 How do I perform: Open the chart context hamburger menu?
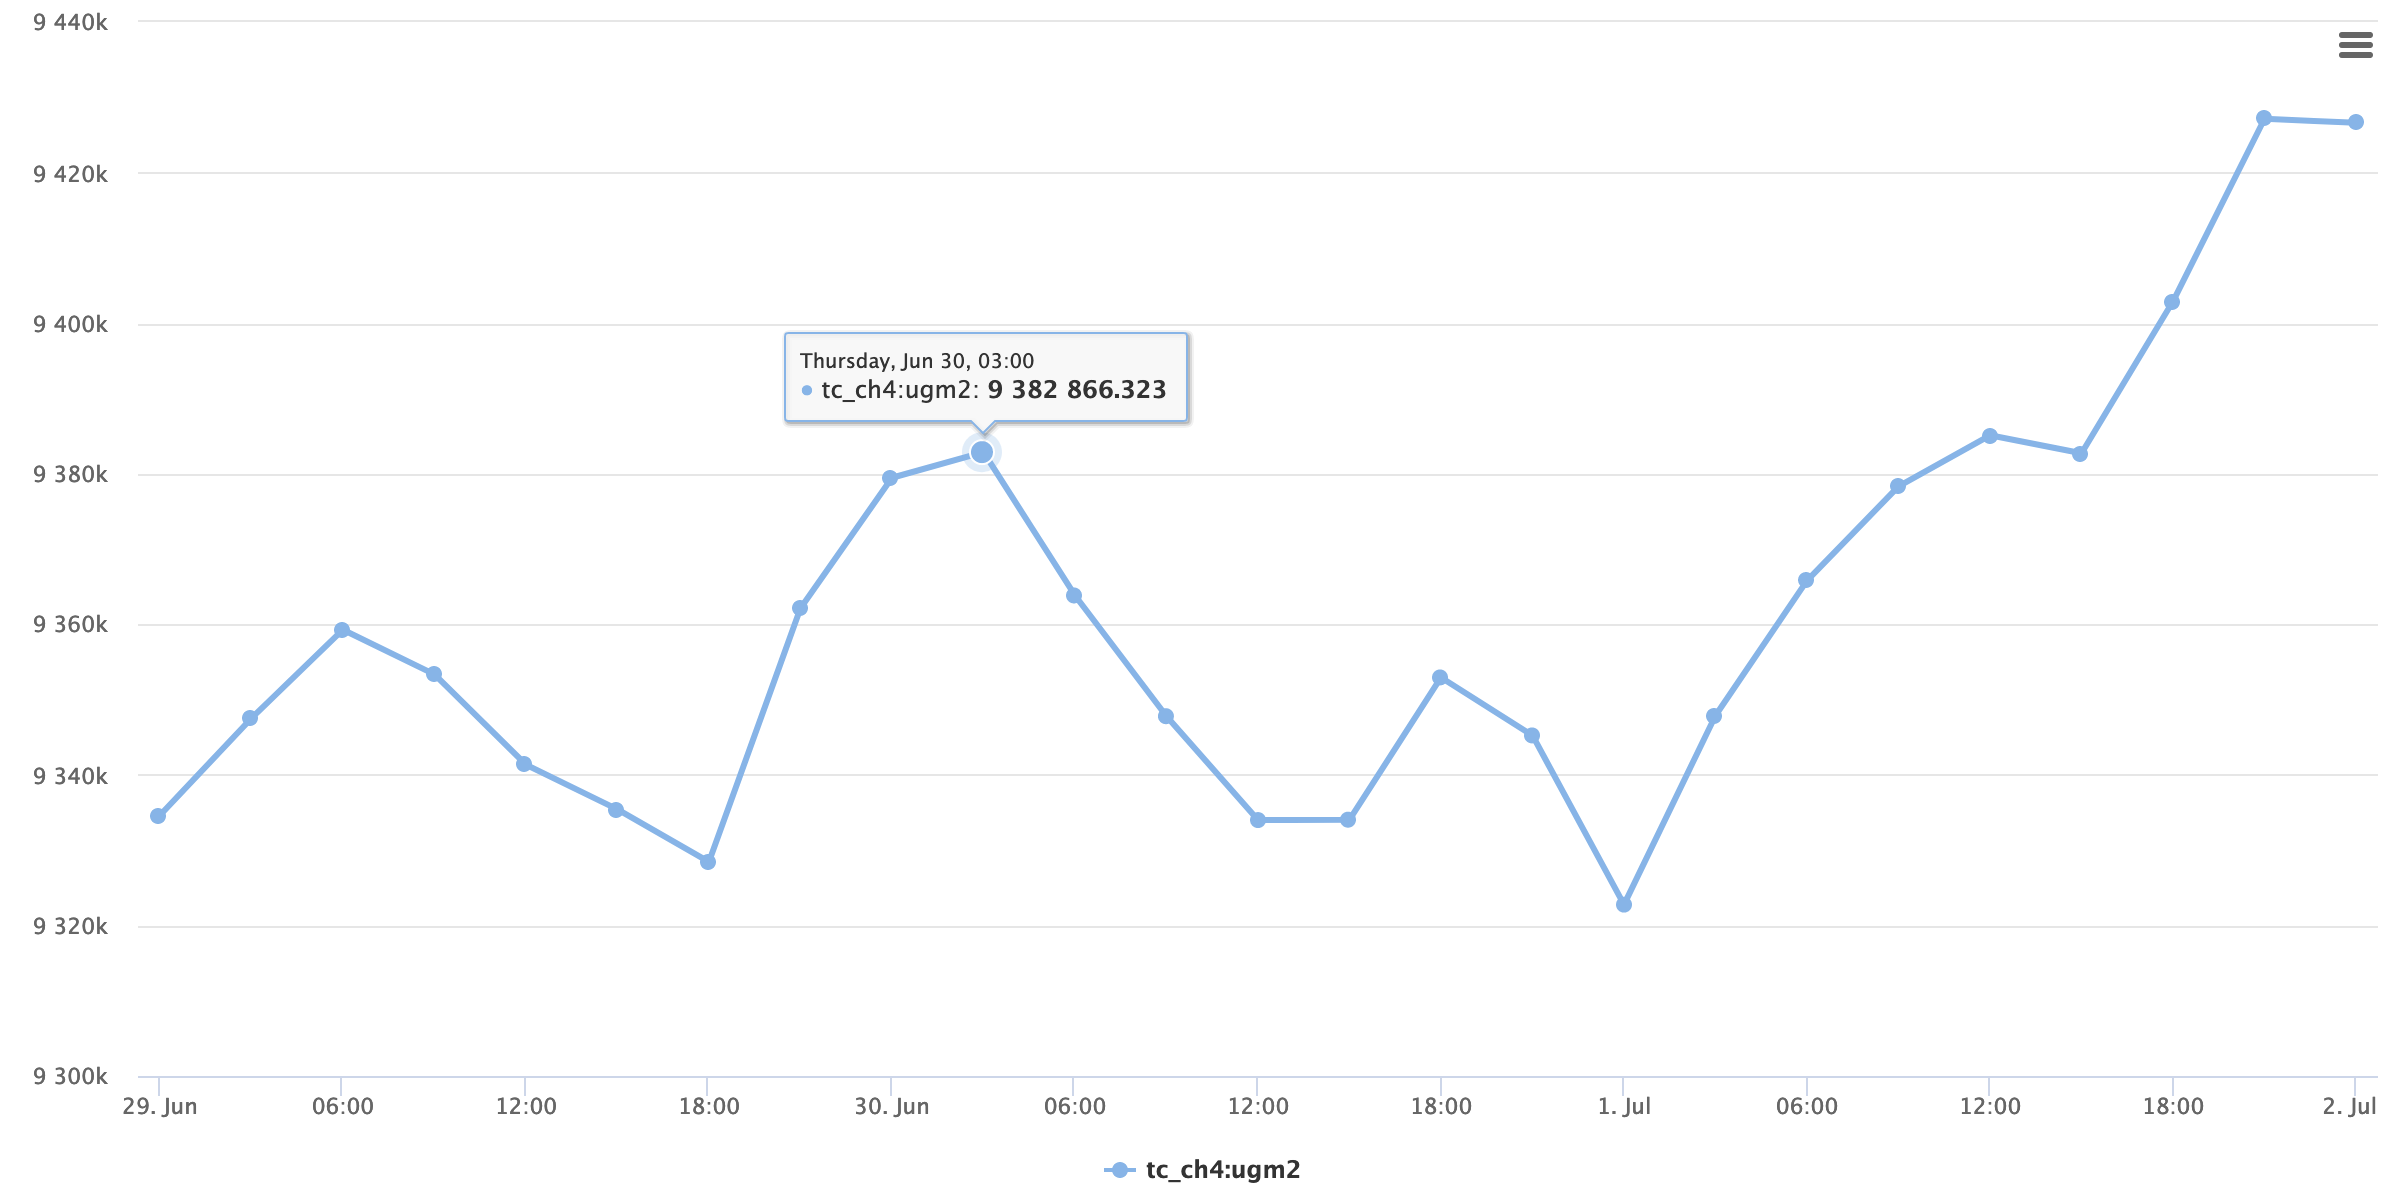click(x=2355, y=45)
